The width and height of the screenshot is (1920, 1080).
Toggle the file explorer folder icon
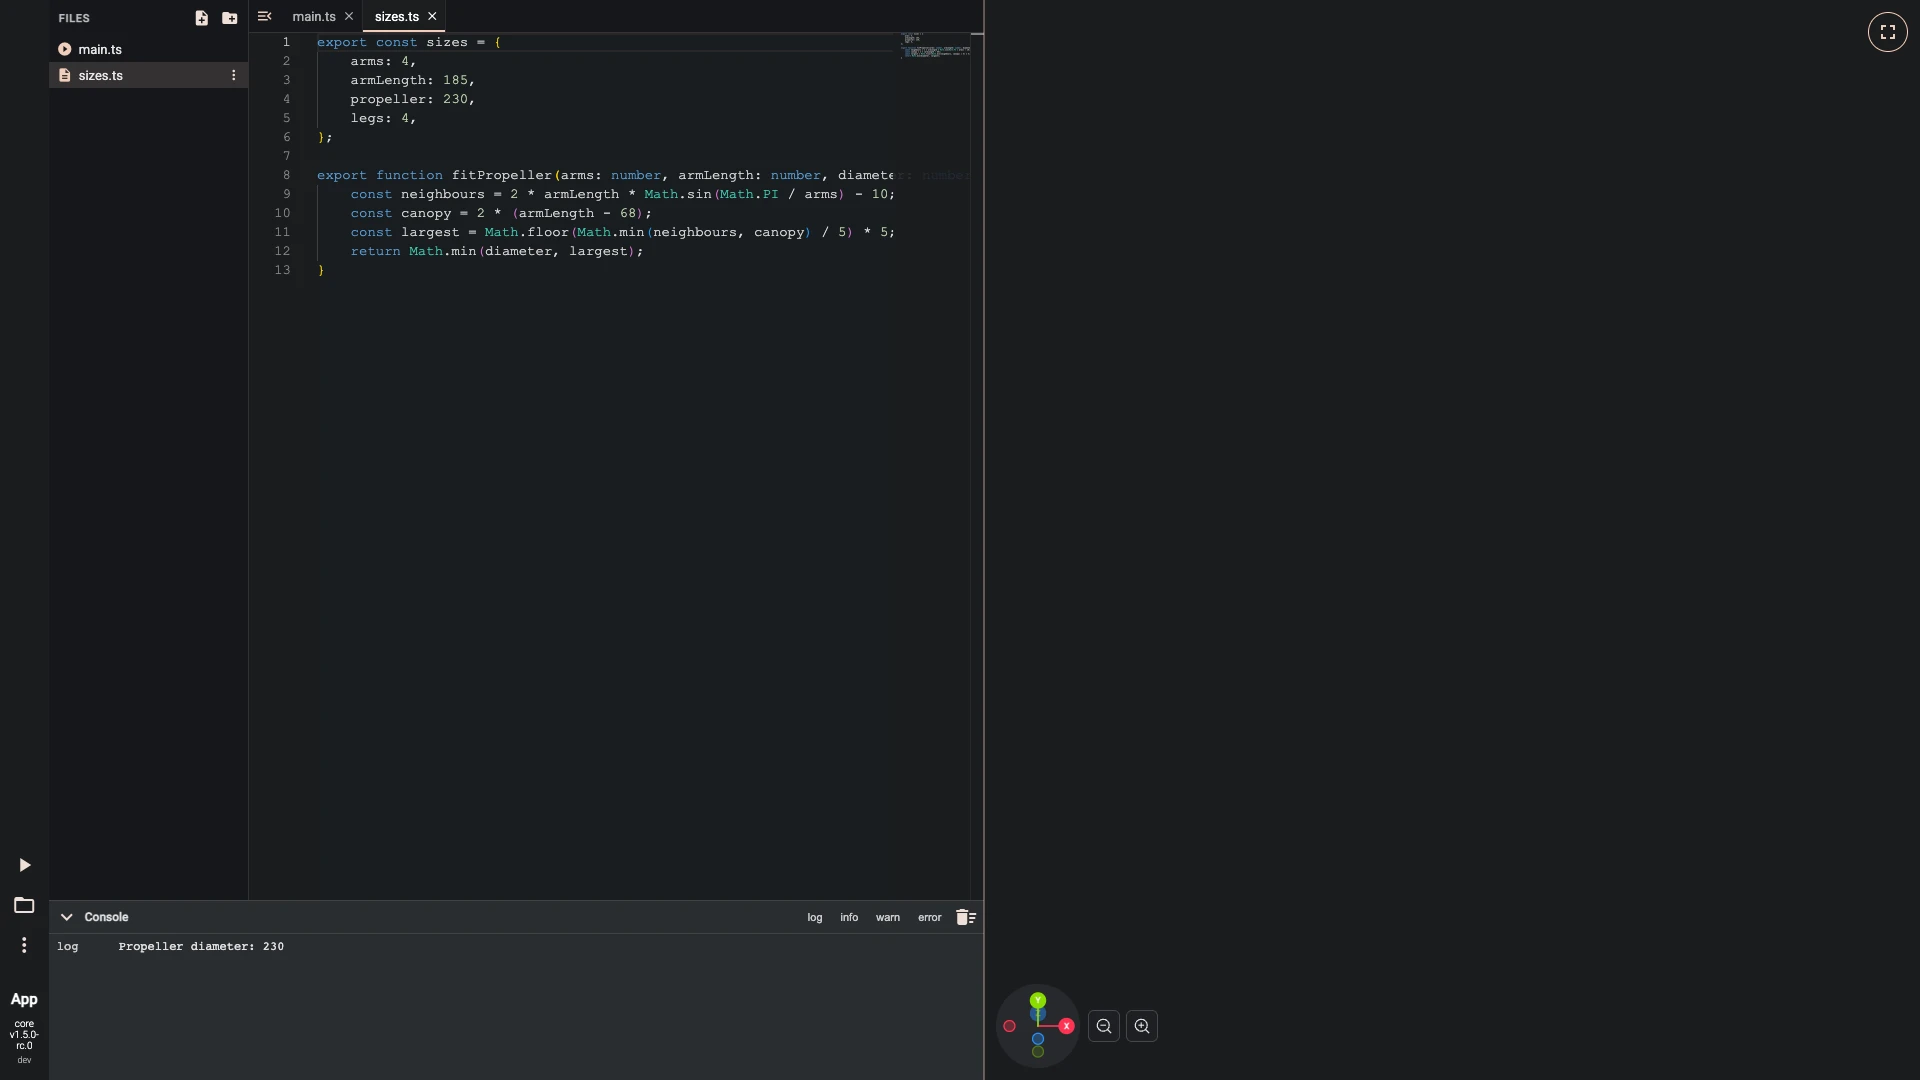pos(24,905)
